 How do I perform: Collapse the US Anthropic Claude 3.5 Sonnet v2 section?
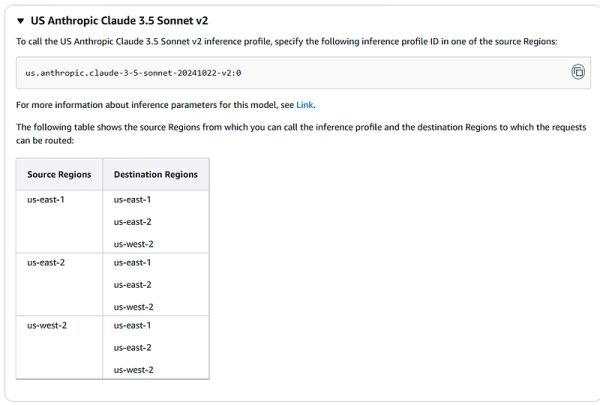20,20
